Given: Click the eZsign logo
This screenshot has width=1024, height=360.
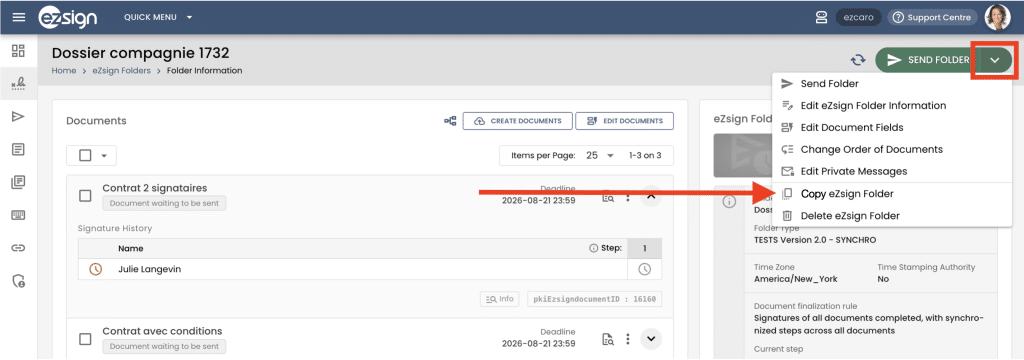Looking at the screenshot, I should click(68, 17).
